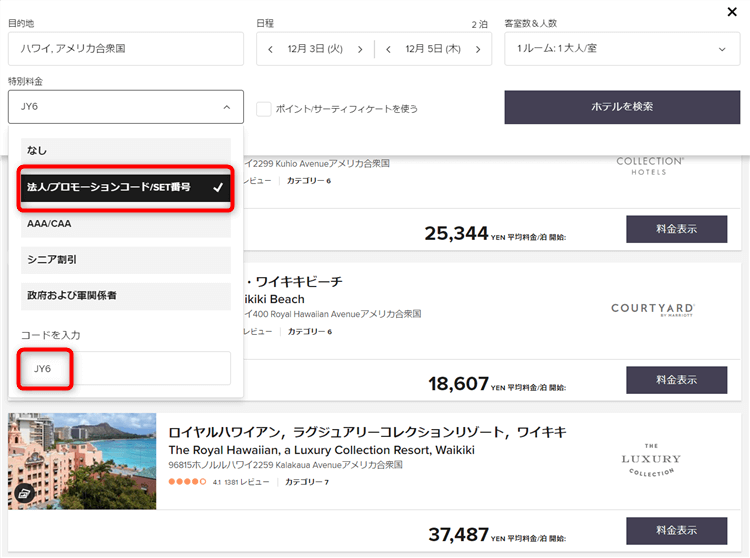The width and height of the screenshot is (750, 558).
Task: Close the search panel with the X icon
Action: pos(732,12)
